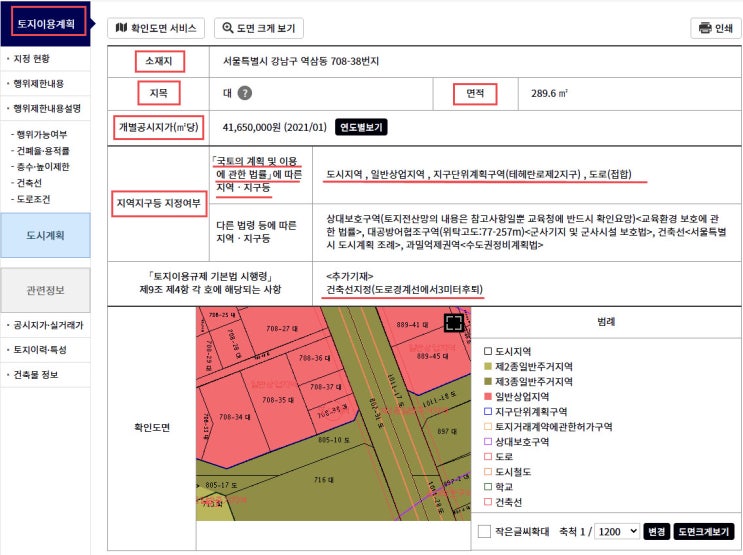Open 행위제한내용 menu item
The width and height of the screenshot is (743, 555).
point(45,83)
